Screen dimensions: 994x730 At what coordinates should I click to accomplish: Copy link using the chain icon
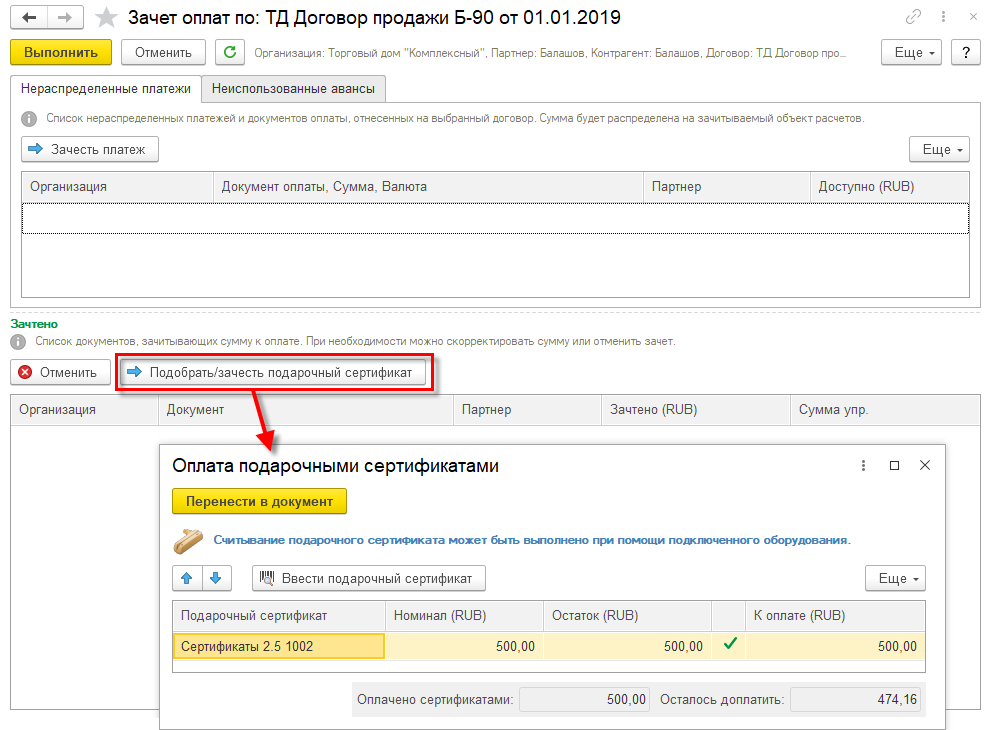click(x=913, y=17)
